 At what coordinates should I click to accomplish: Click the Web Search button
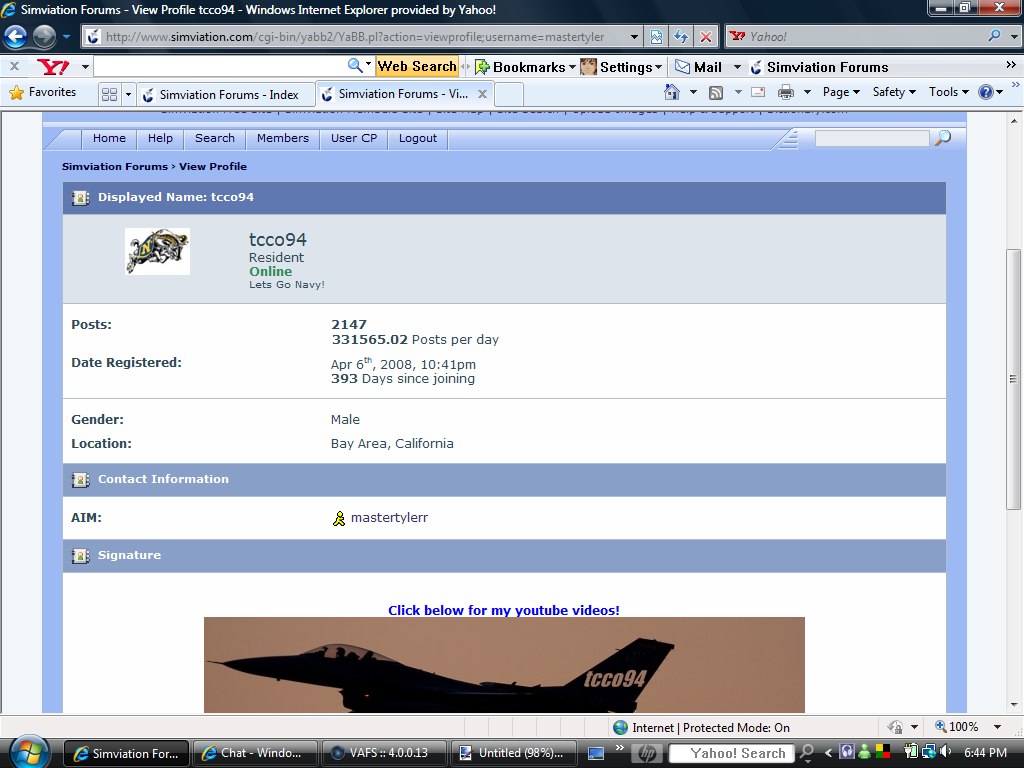(417, 67)
